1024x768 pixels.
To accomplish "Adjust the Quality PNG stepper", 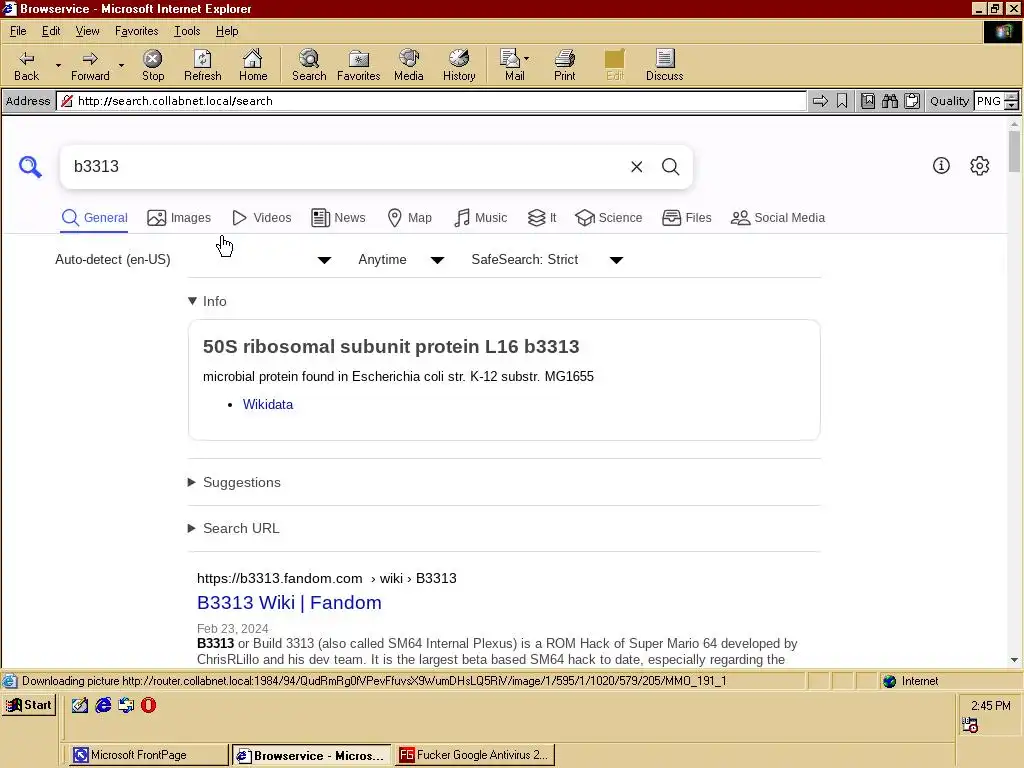I will click(1012, 101).
